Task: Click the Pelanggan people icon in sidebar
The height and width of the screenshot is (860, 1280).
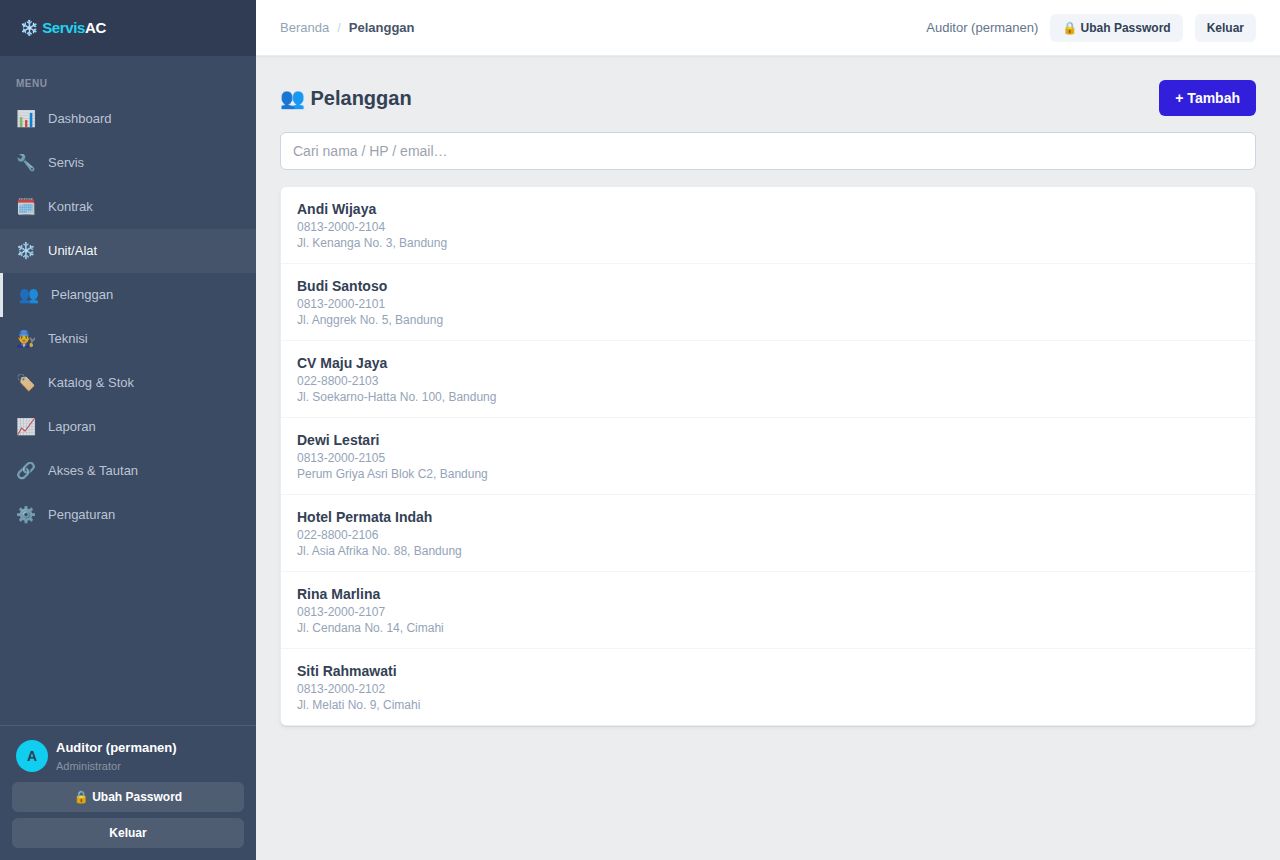Action: pyautogui.click(x=29, y=295)
